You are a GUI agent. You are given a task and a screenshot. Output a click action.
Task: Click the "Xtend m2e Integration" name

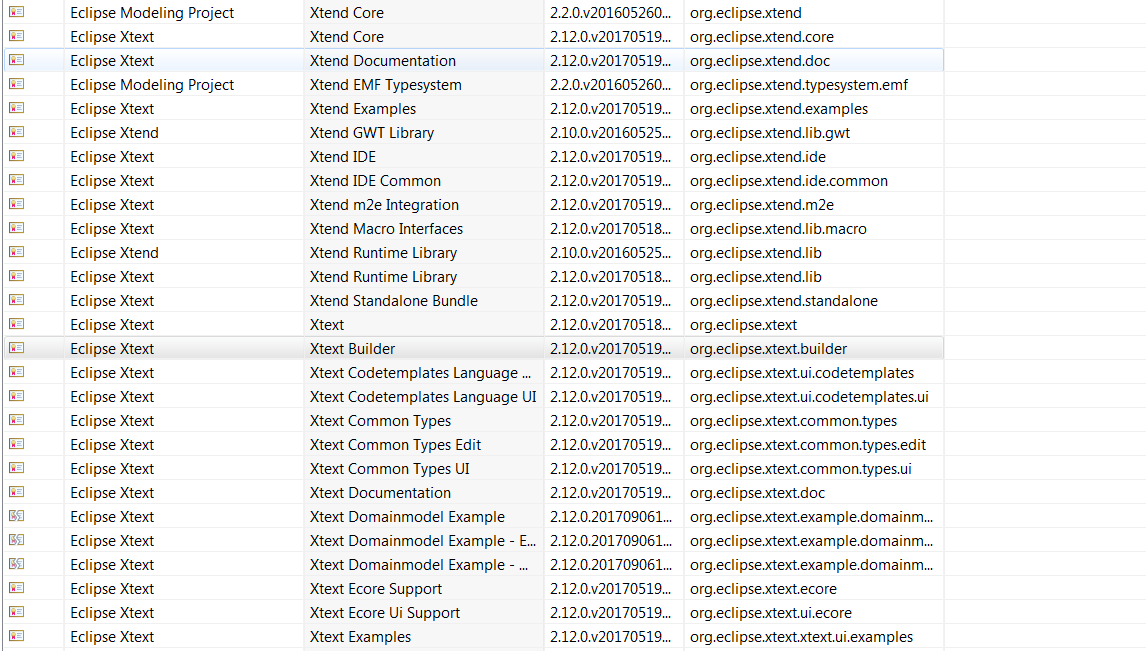point(384,205)
